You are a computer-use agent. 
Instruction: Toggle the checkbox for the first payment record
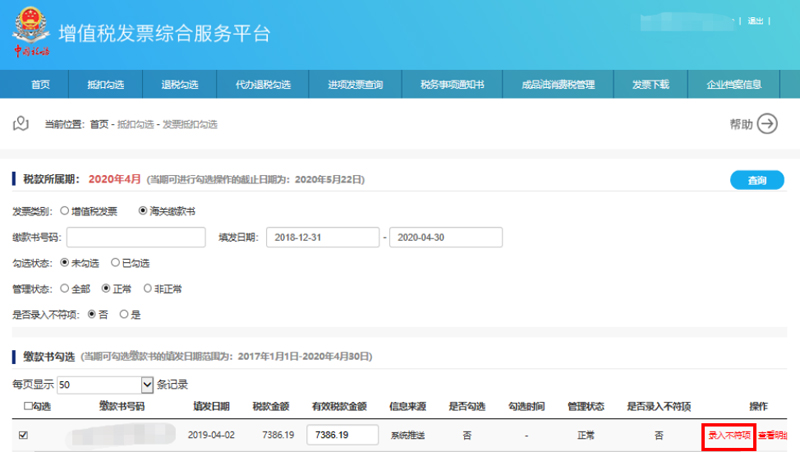[x=24, y=435]
